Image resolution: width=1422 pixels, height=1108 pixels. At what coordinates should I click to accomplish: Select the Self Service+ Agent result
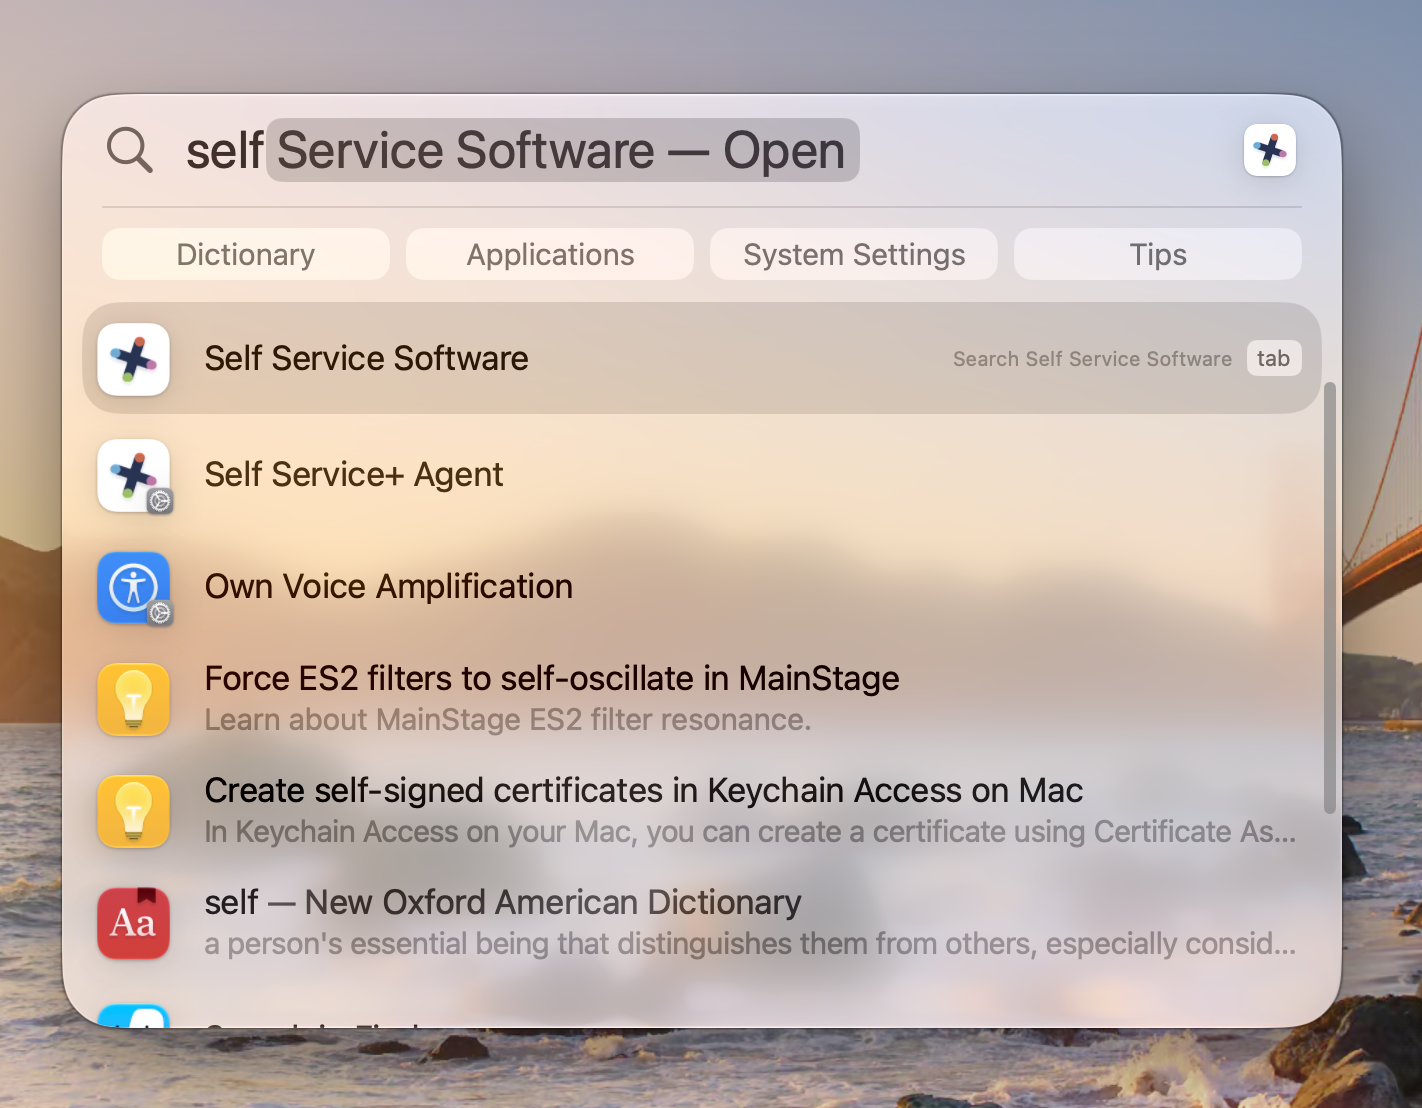pyautogui.click(x=702, y=475)
